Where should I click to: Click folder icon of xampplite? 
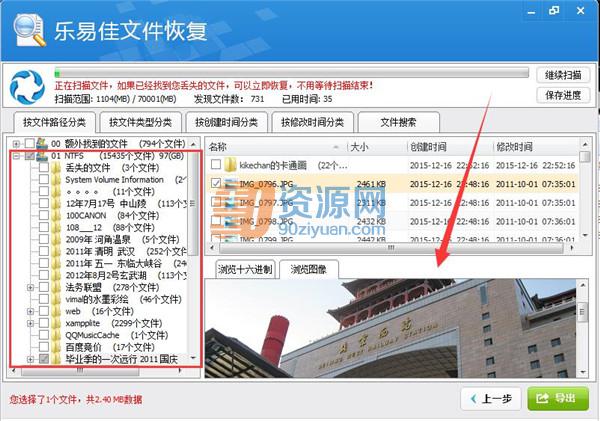tap(56, 323)
